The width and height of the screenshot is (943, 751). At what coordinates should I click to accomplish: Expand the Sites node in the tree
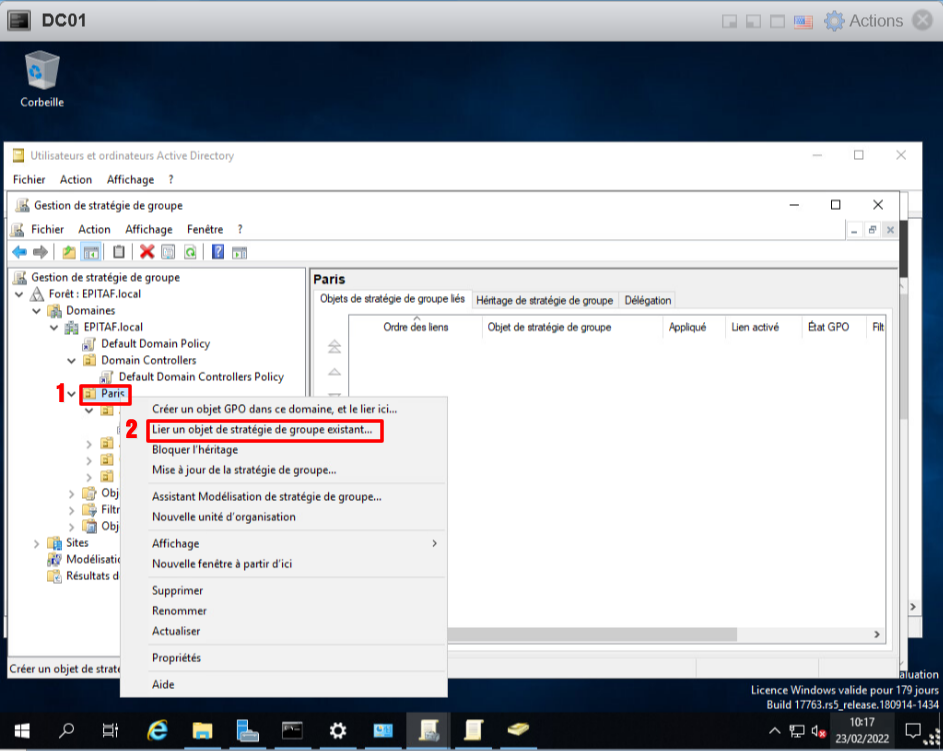[37, 543]
